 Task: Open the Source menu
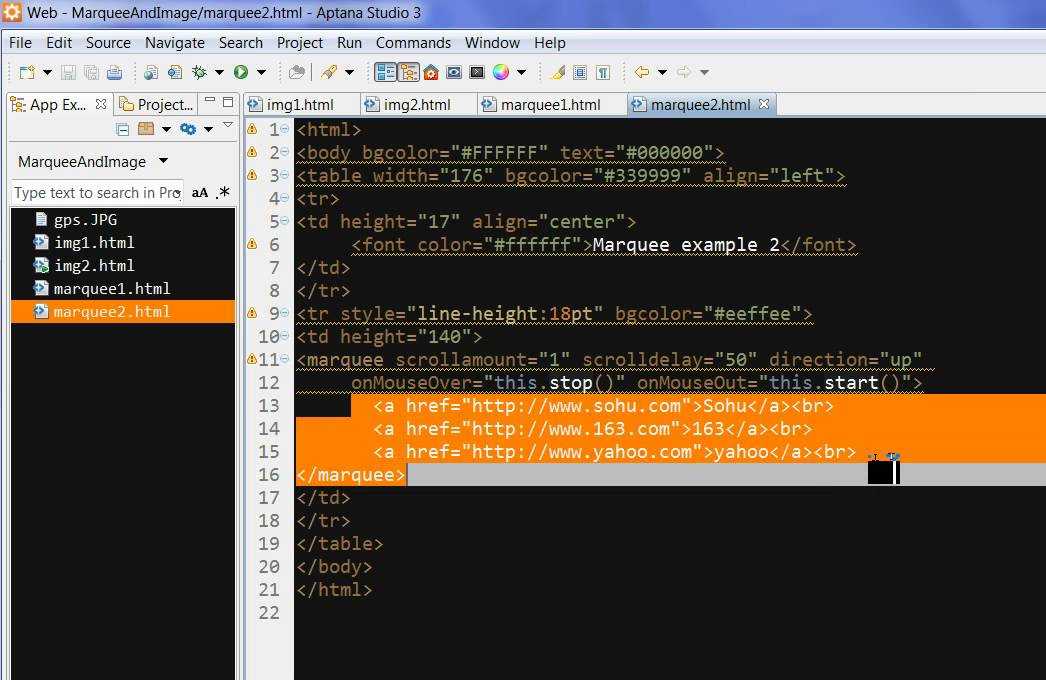coord(108,43)
